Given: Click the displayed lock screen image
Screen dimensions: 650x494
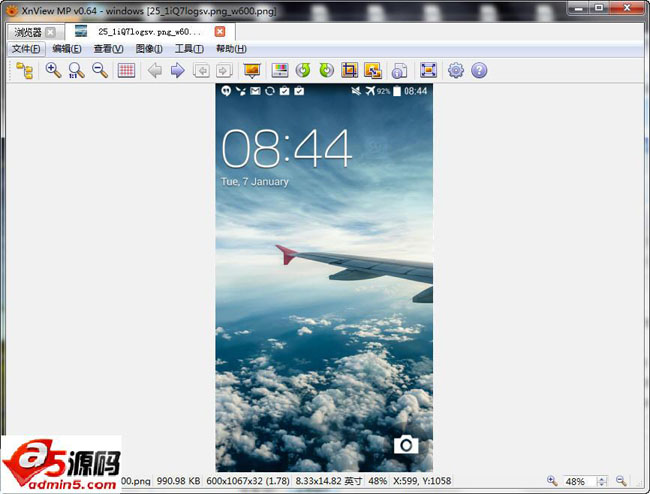Looking at the screenshot, I should coord(324,277).
